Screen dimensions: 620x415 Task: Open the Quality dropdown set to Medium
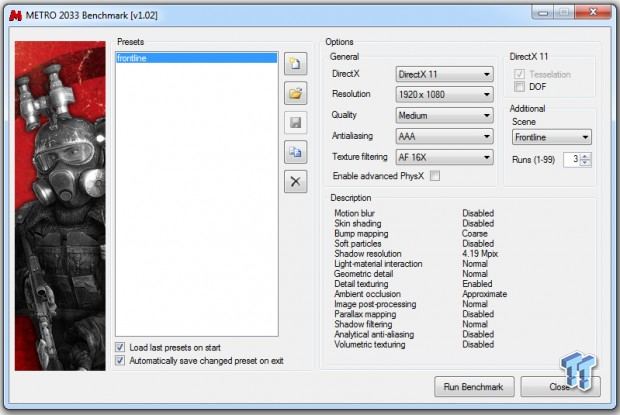444,115
